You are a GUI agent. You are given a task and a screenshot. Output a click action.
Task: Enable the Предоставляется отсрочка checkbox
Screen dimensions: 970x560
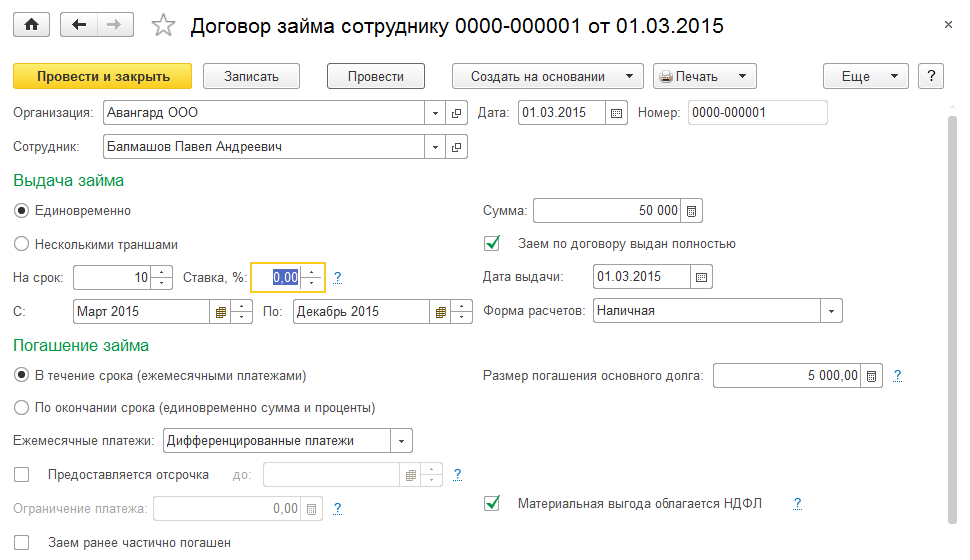tap(21, 474)
